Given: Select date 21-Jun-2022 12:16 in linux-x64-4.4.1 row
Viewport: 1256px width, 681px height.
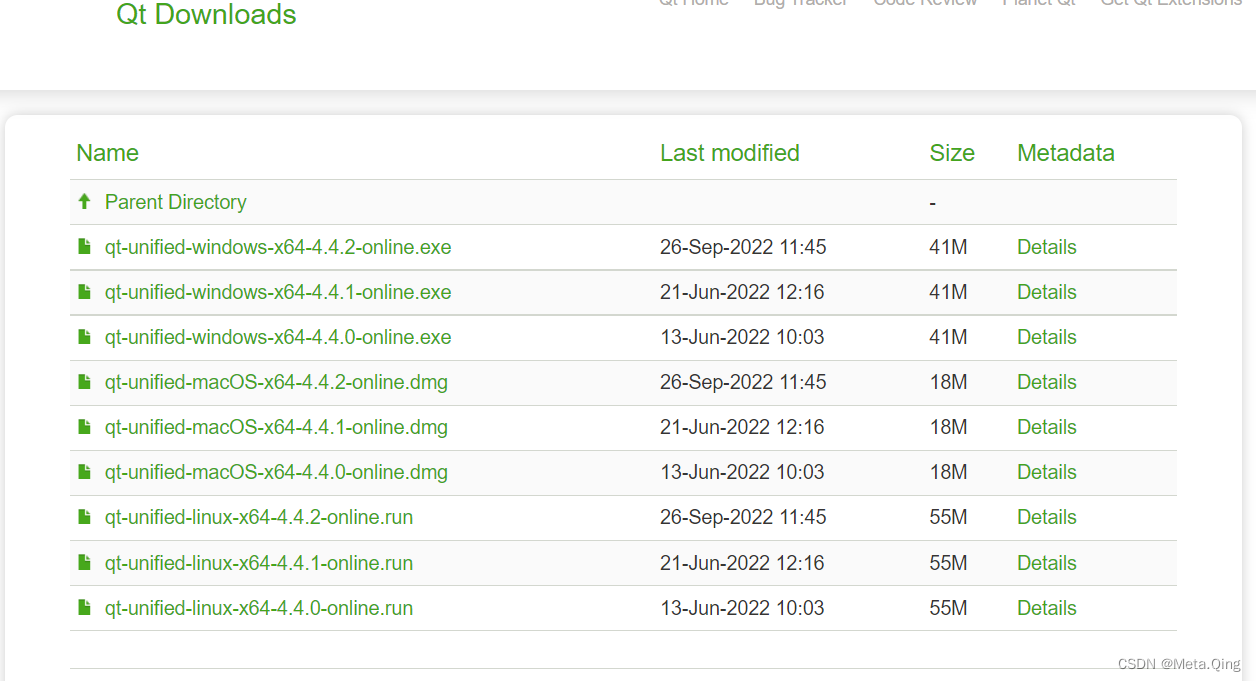Looking at the screenshot, I should [x=742, y=563].
